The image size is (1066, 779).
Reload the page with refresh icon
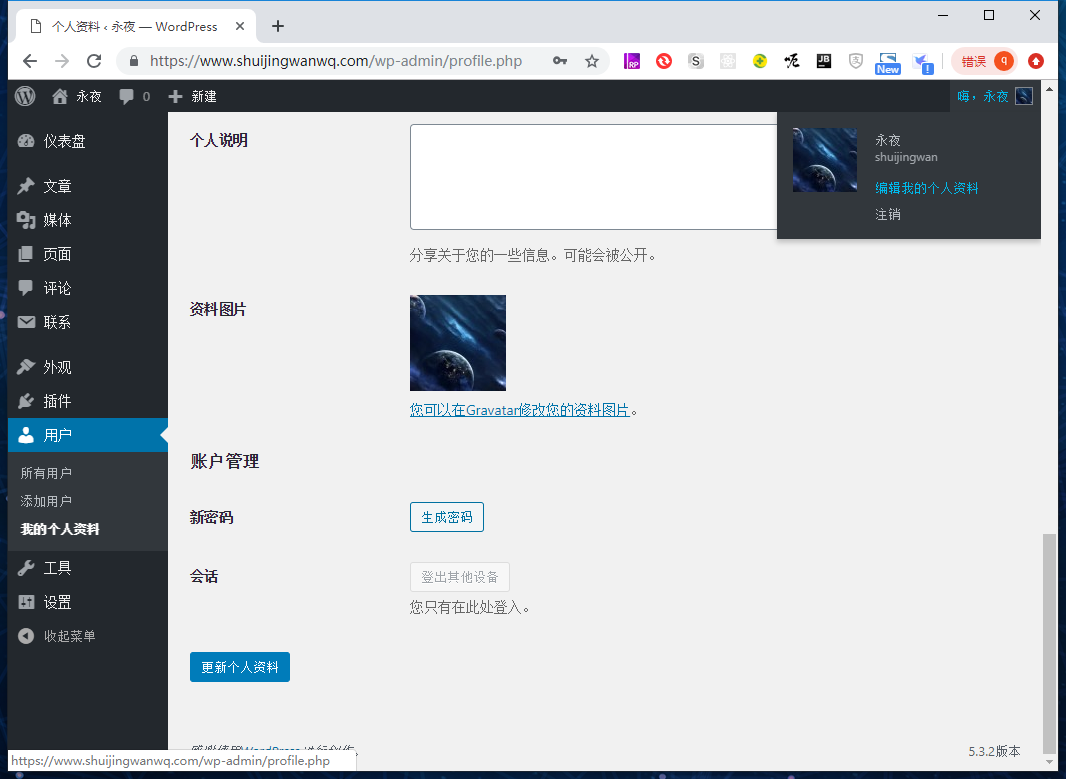point(94,61)
